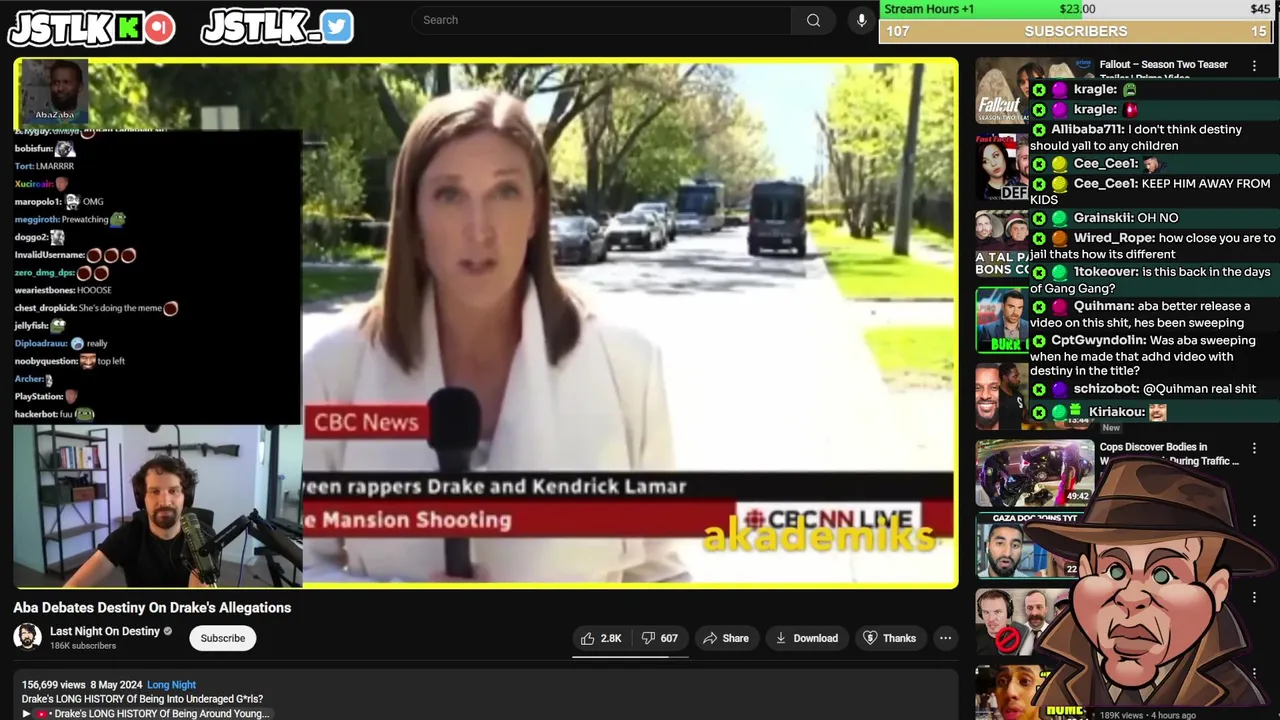Subscribe to Last Night On Destiny

click(222, 638)
